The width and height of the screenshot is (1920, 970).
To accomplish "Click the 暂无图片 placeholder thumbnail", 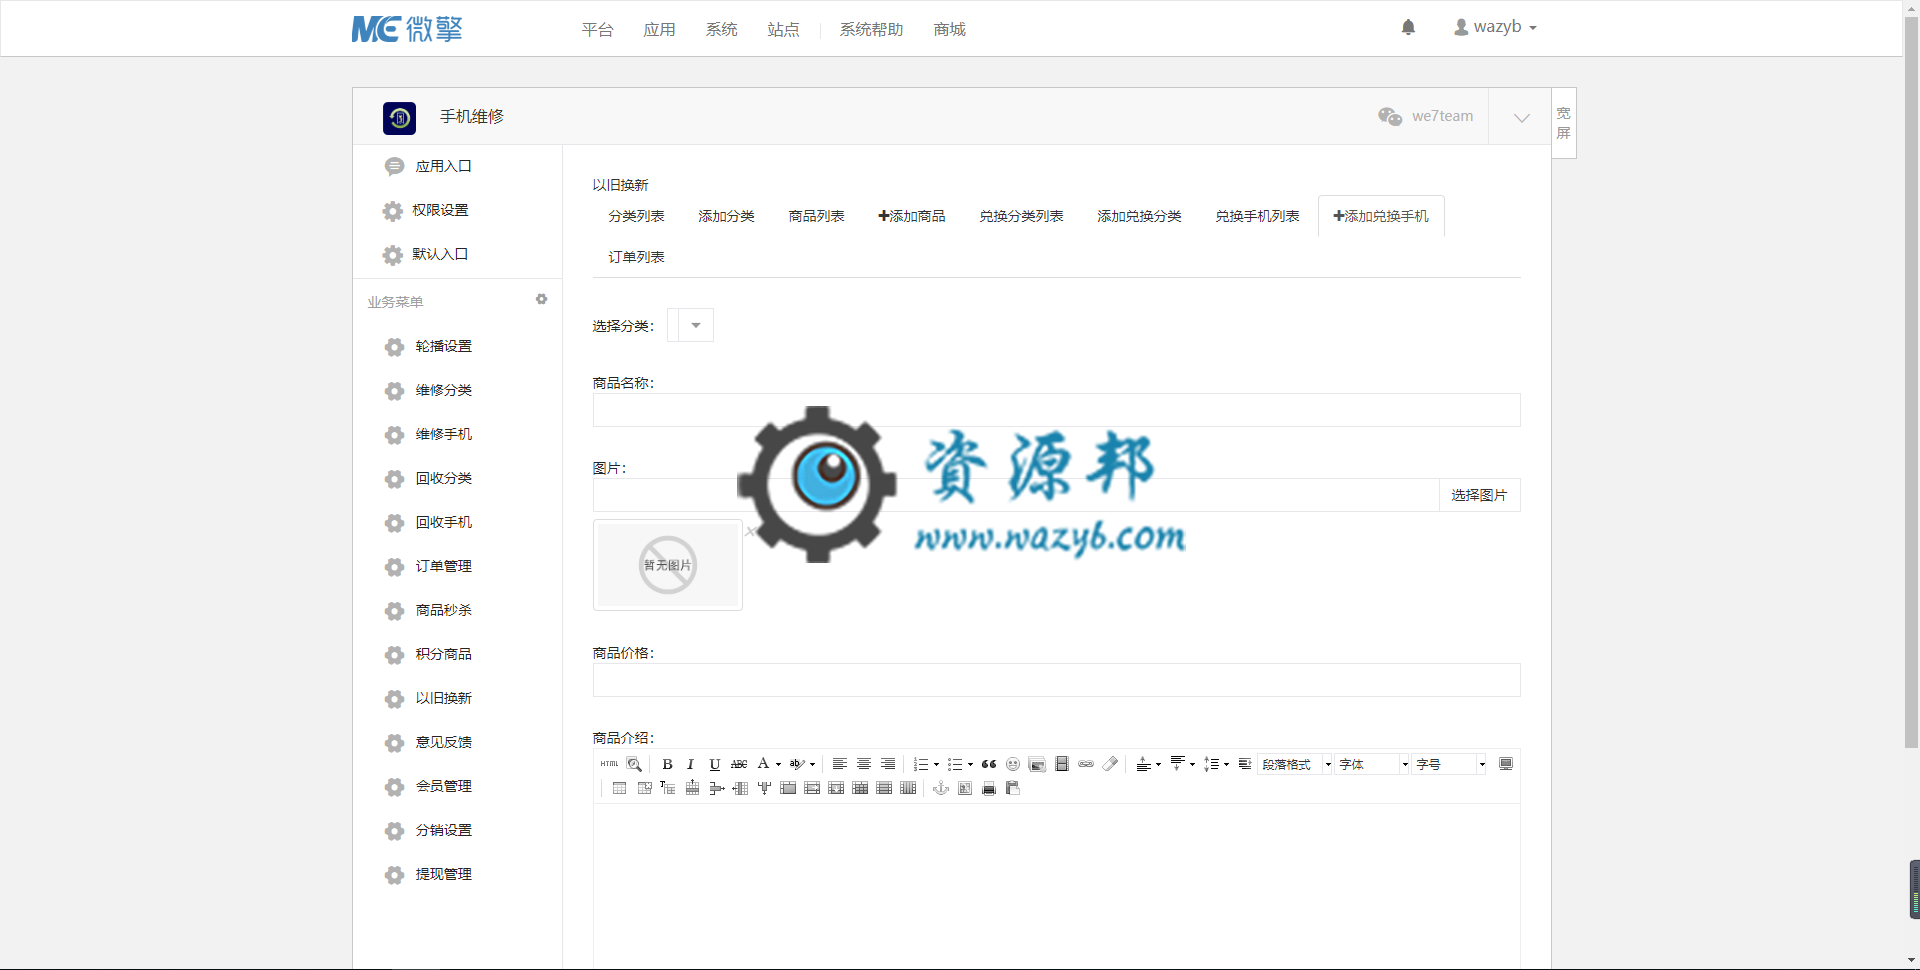I will (668, 565).
